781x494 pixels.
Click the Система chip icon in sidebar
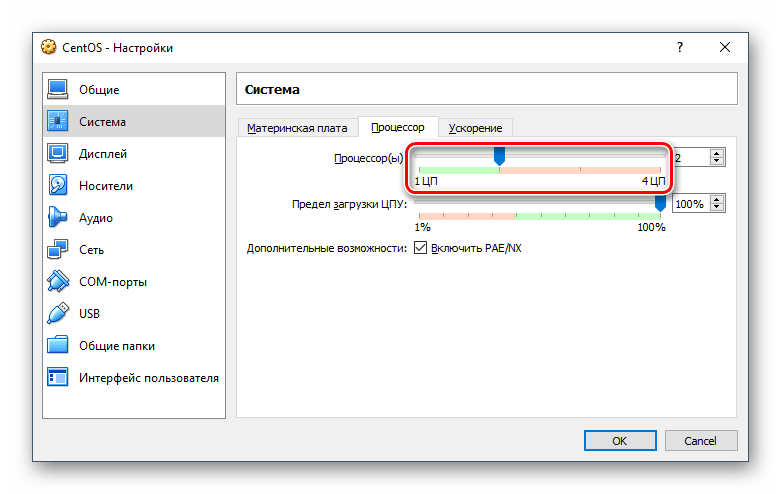click(58, 122)
